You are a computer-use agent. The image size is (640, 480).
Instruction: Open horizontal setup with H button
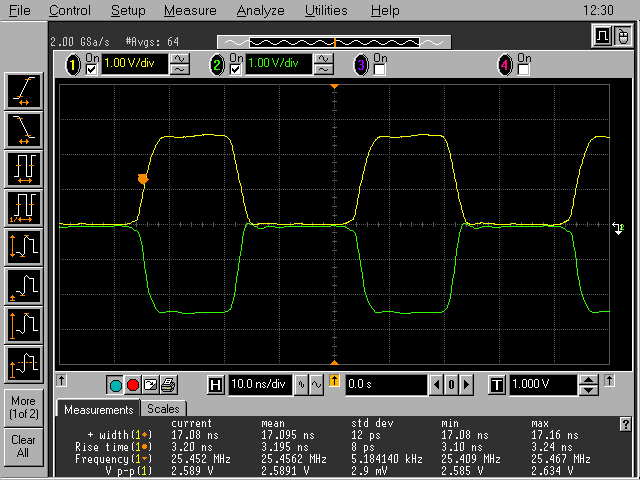click(216, 385)
